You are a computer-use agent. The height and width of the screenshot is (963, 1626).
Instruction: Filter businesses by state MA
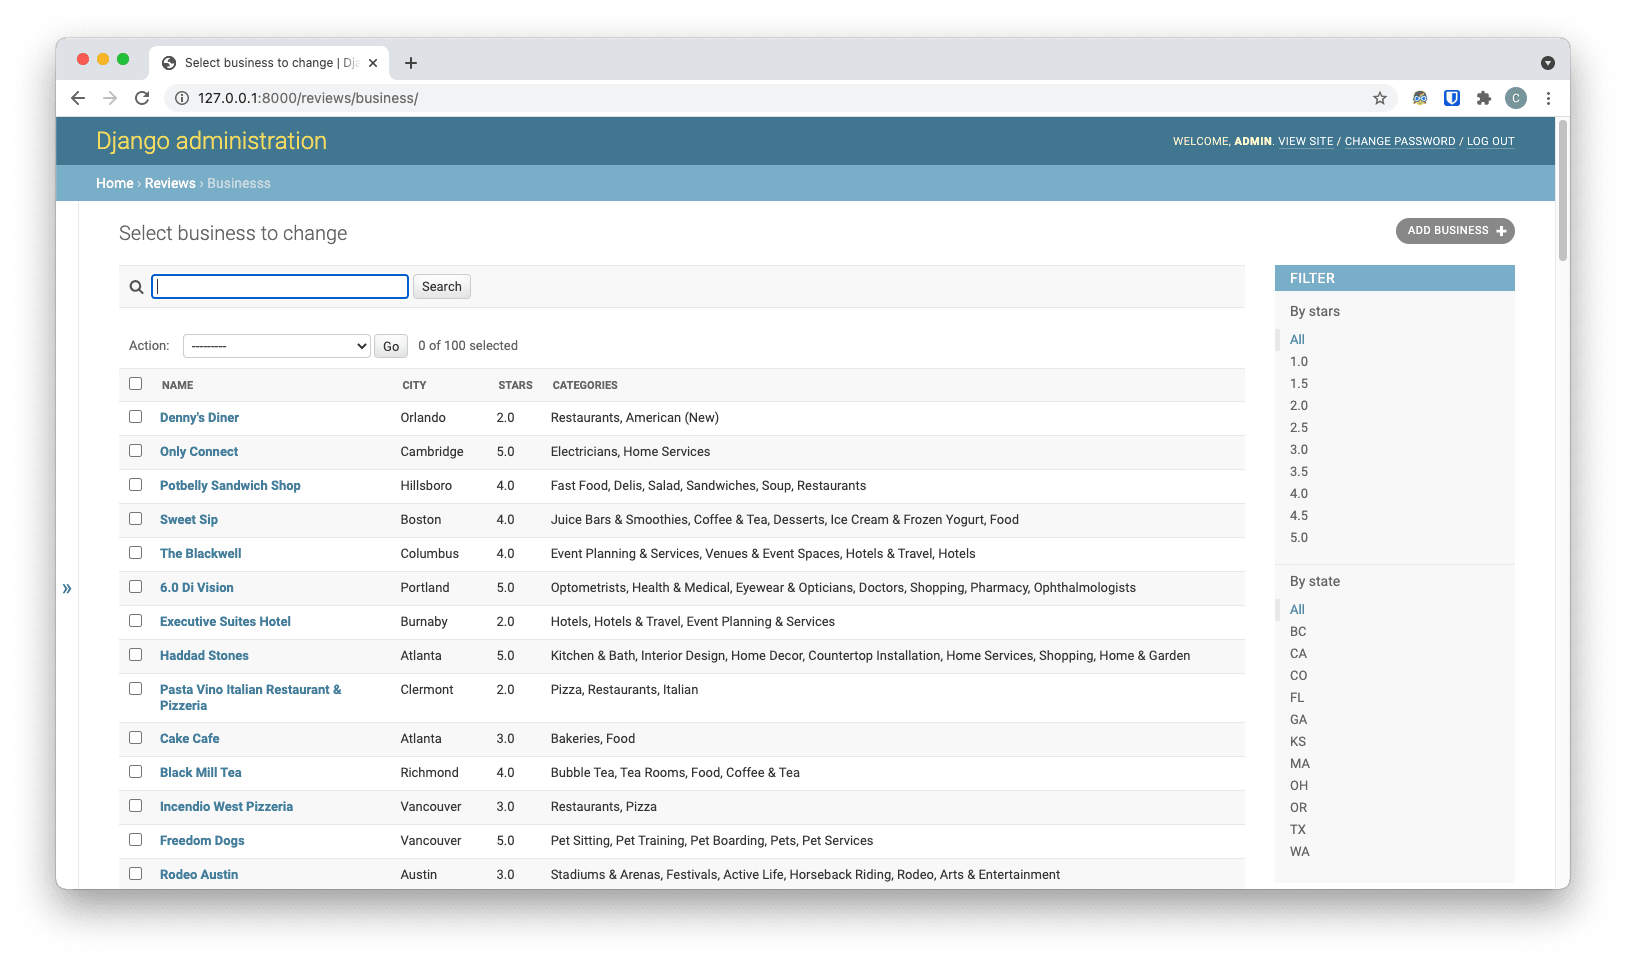(1300, 764)
